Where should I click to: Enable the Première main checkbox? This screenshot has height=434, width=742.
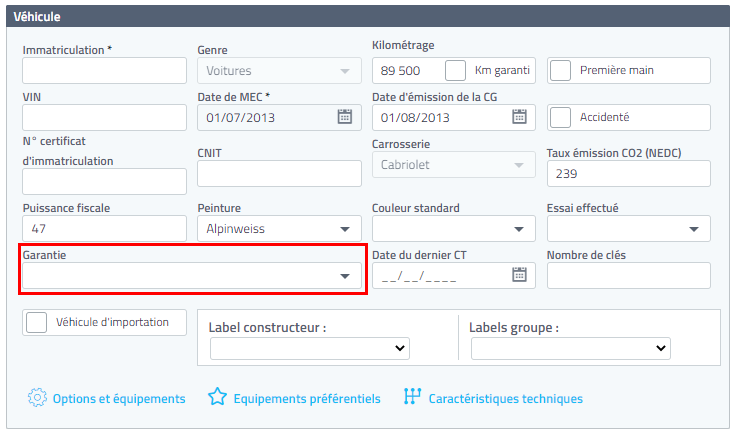[x=560, y=71]
